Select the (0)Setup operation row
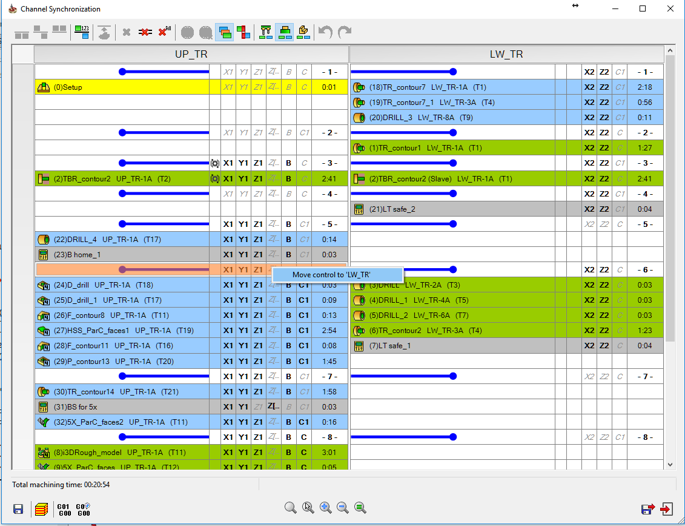Image resolution: width=685 pixels, height=526 pixels. 191,87
